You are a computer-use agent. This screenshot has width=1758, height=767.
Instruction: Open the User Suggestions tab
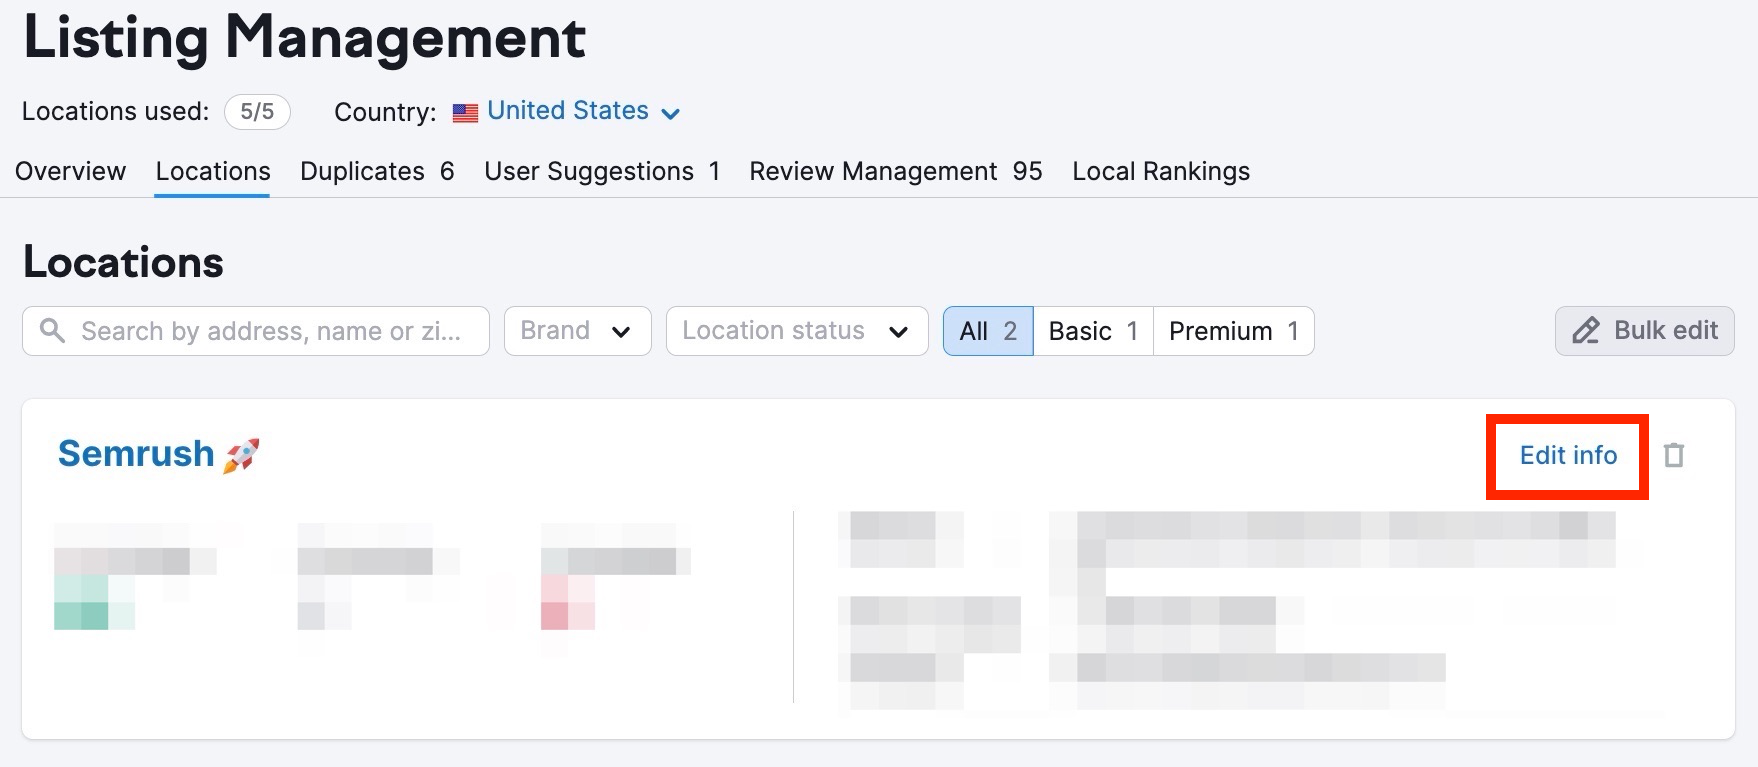pyautogui.click(x=602, y=172)
